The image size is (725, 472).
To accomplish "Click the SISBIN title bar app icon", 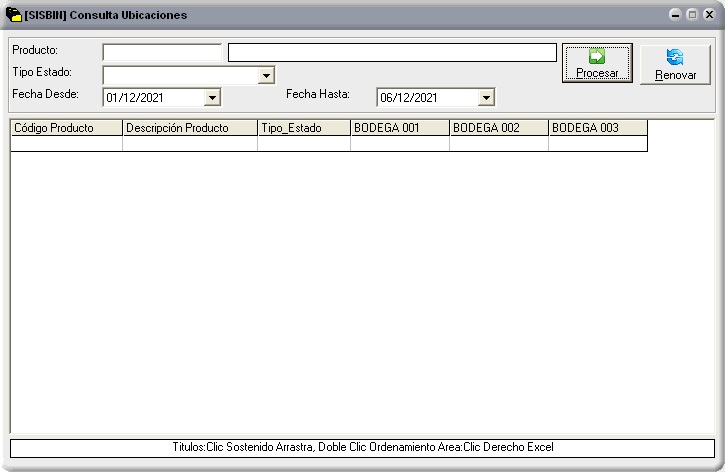I will point(13,15).
